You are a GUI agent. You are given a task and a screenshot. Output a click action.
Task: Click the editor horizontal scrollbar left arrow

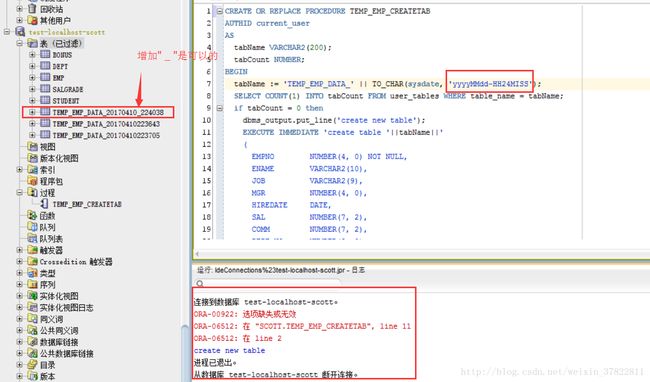coord(197,254)
